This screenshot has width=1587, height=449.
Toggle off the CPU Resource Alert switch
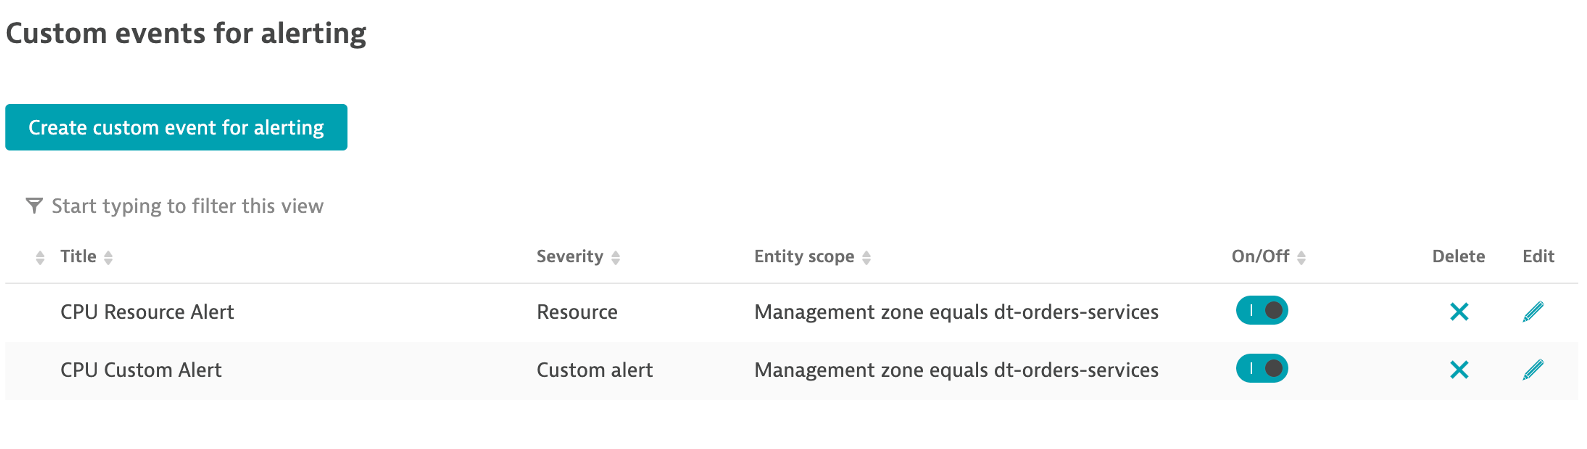pyautogui.click(x=1262, y=311)
